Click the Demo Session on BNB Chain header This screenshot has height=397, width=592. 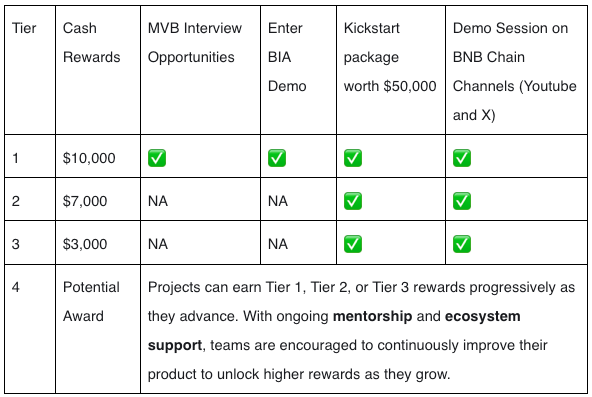coord(516,70)
